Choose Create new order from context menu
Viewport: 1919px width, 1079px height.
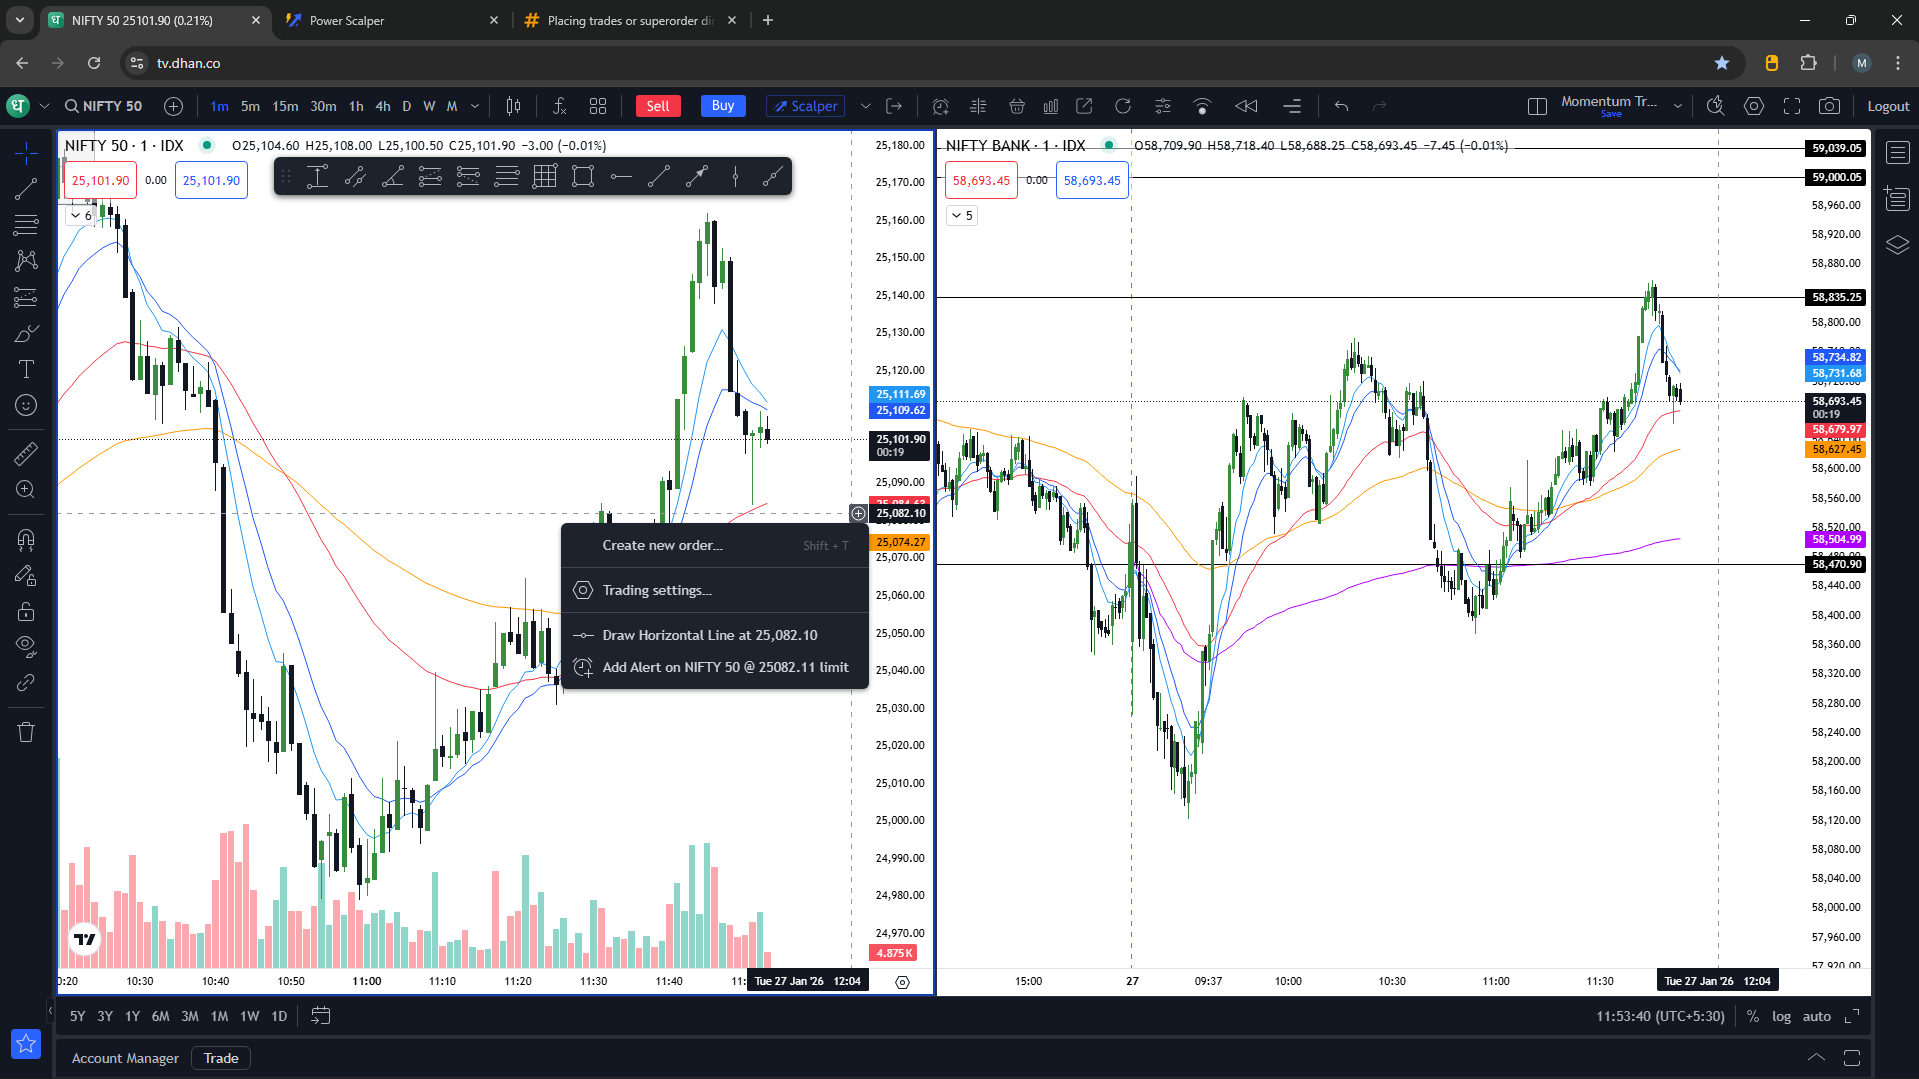(x=662, y=545)
